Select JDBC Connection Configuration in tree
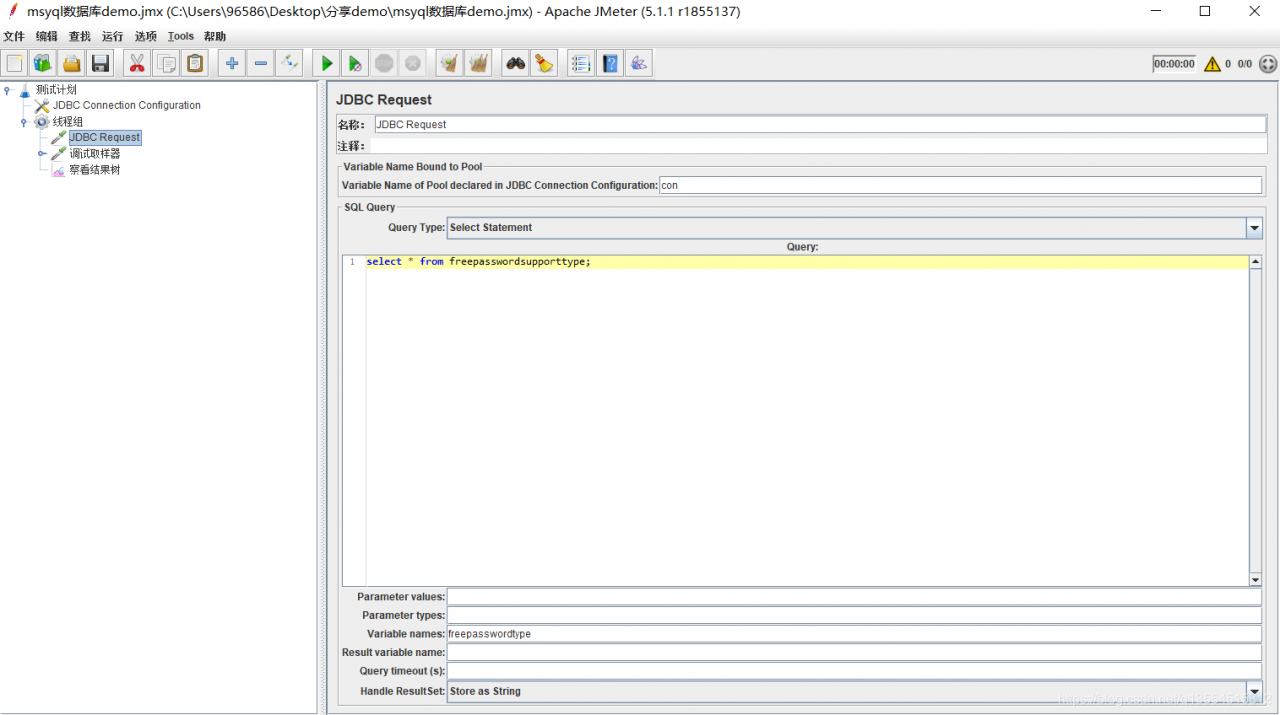 127,105
